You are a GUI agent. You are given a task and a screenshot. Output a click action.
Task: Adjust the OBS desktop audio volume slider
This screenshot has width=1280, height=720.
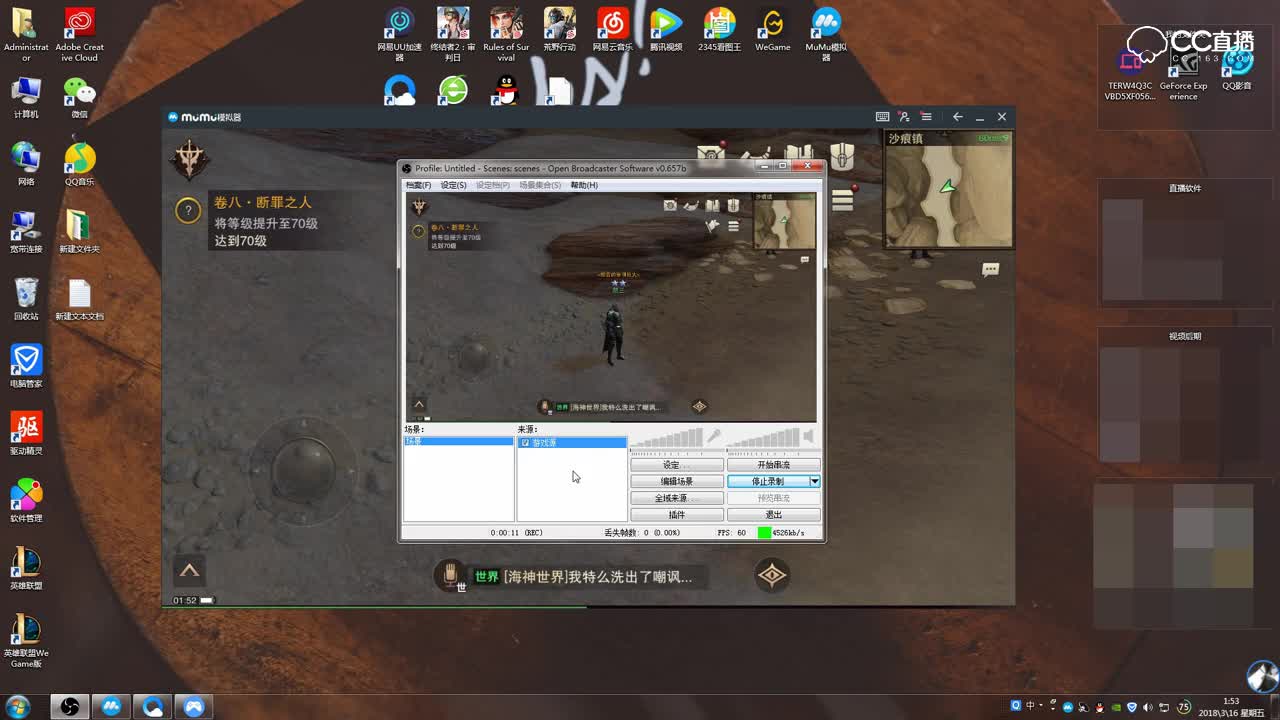point(763,438)
